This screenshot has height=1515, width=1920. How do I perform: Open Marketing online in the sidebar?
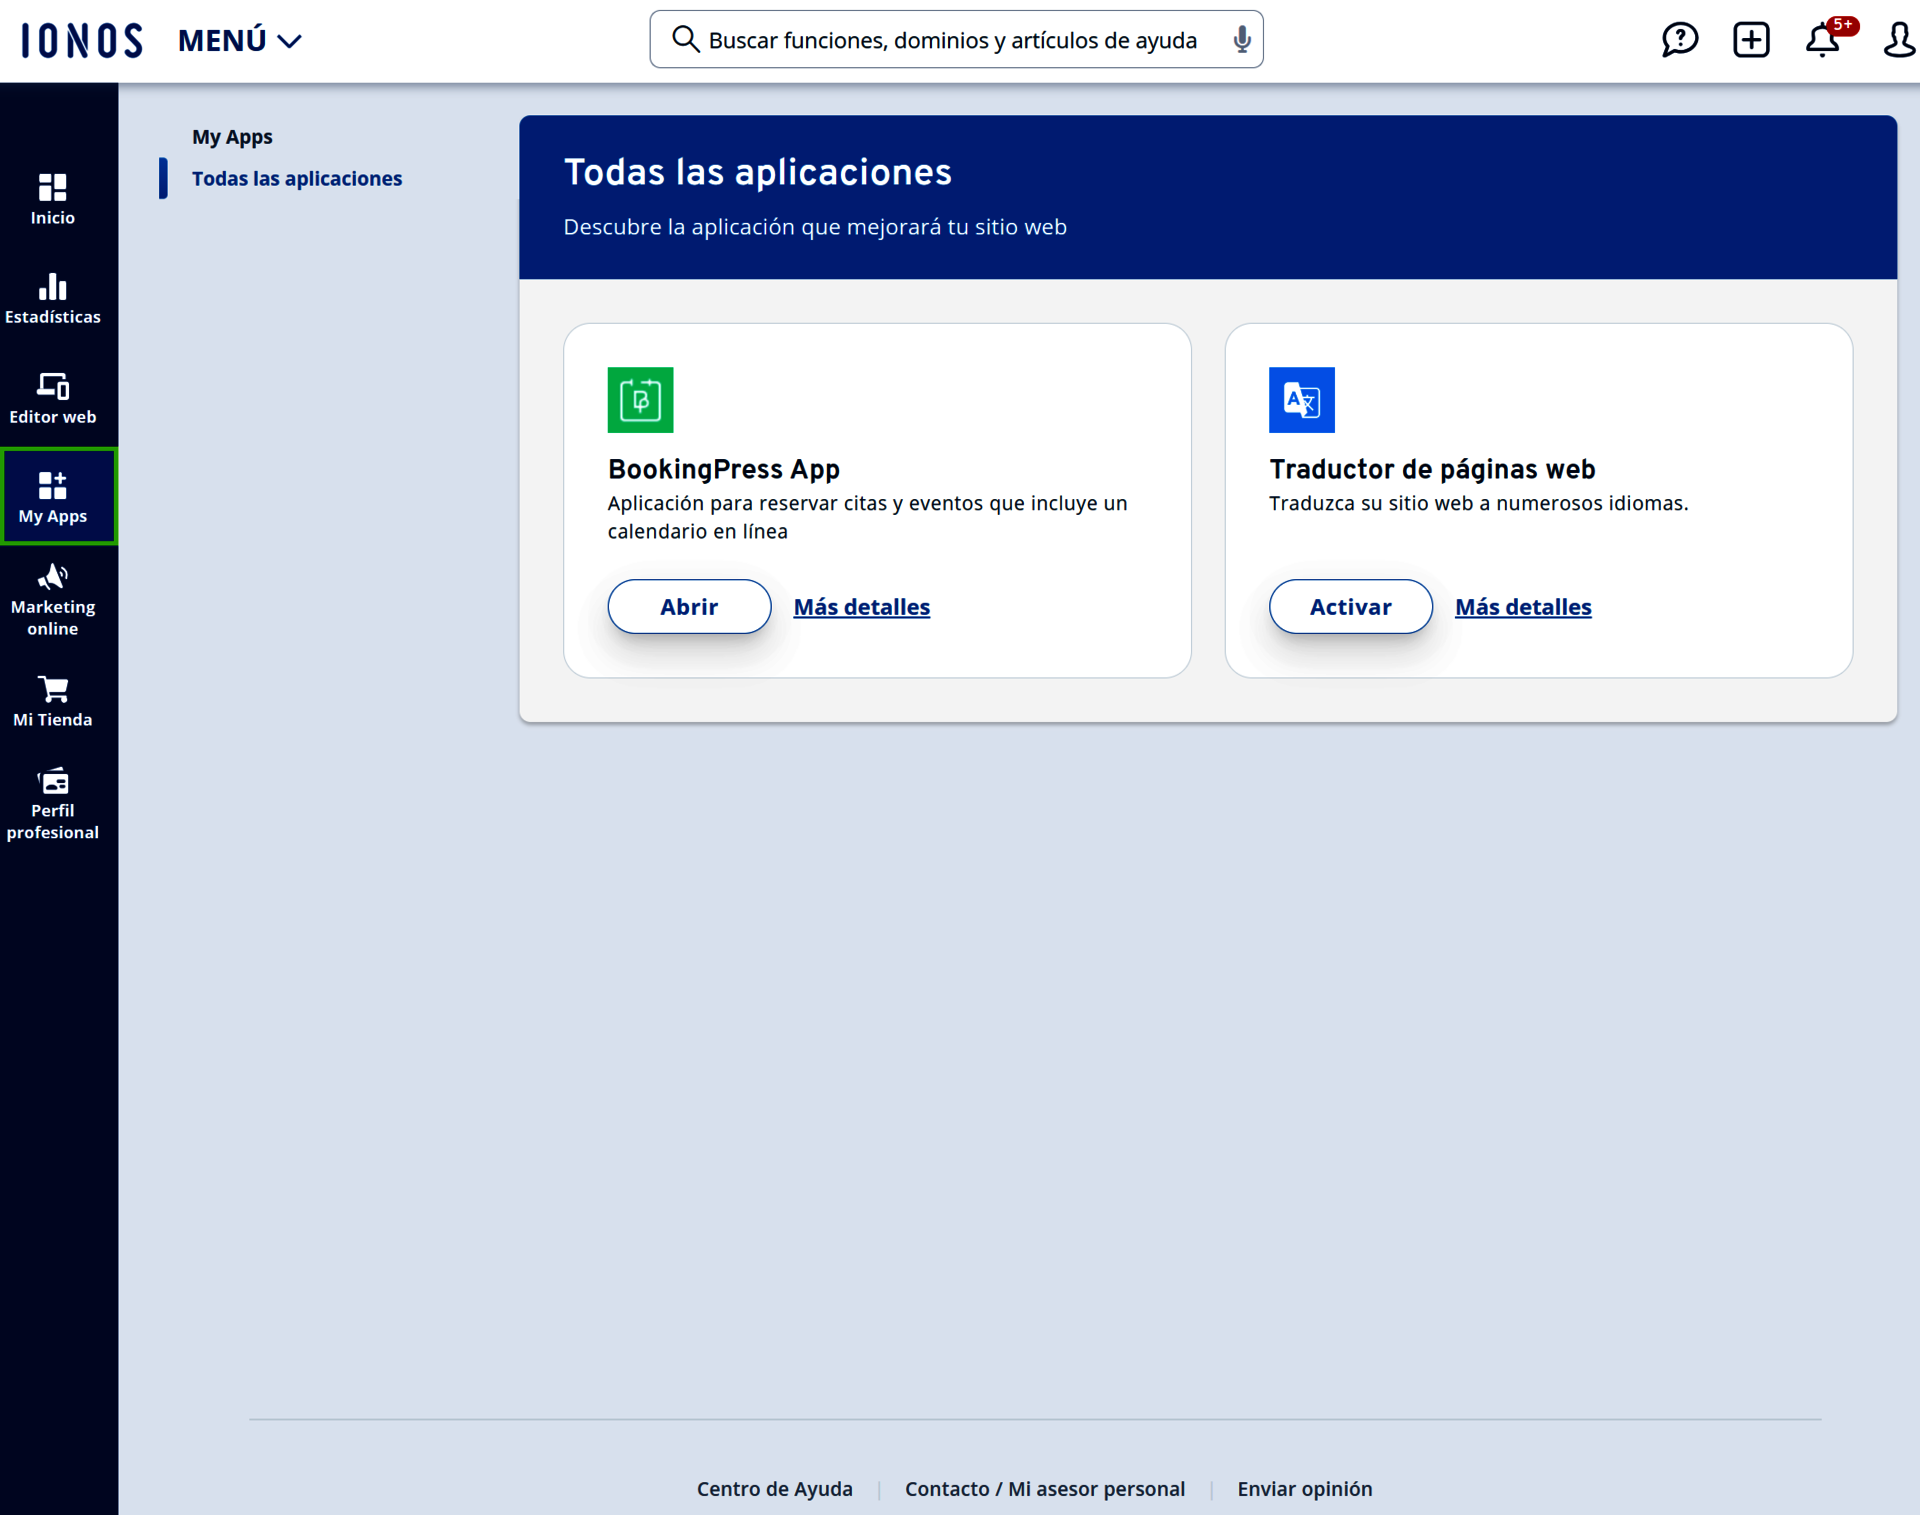[x=53, y=600]
